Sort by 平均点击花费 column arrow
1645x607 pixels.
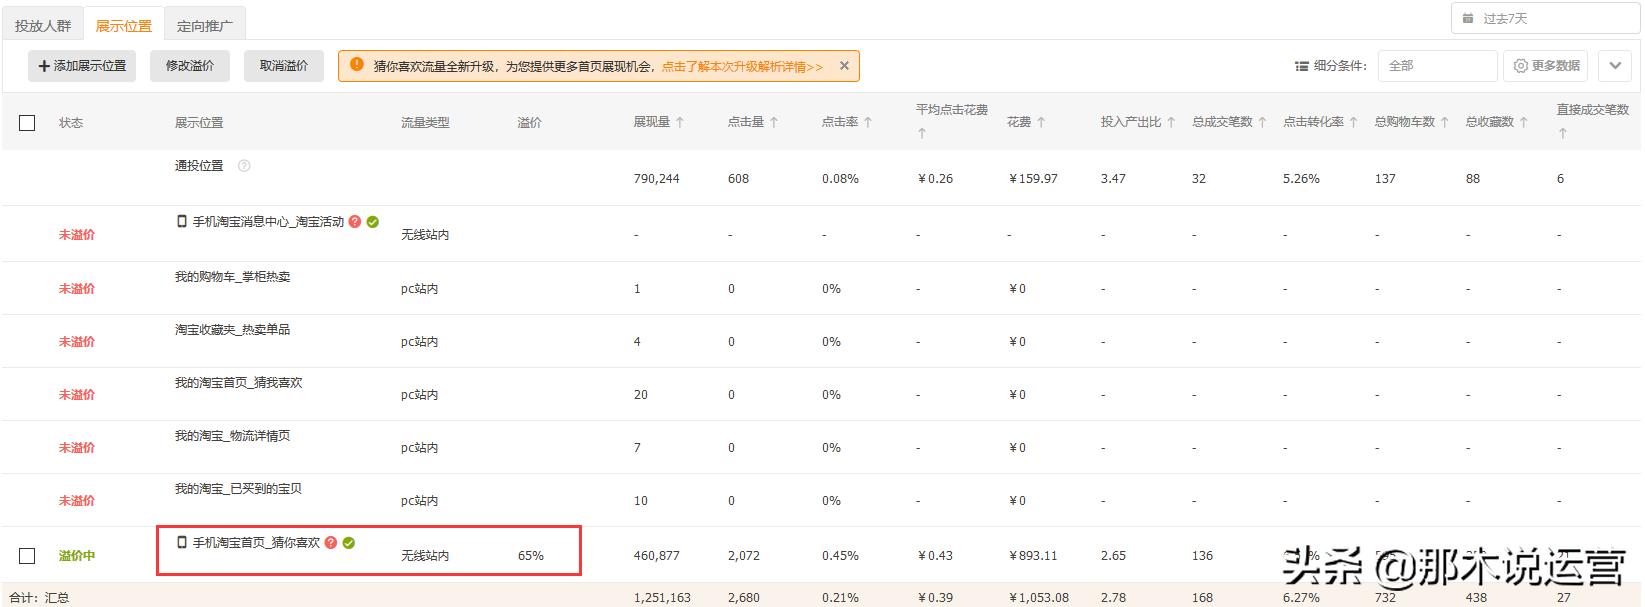(922, 133)
